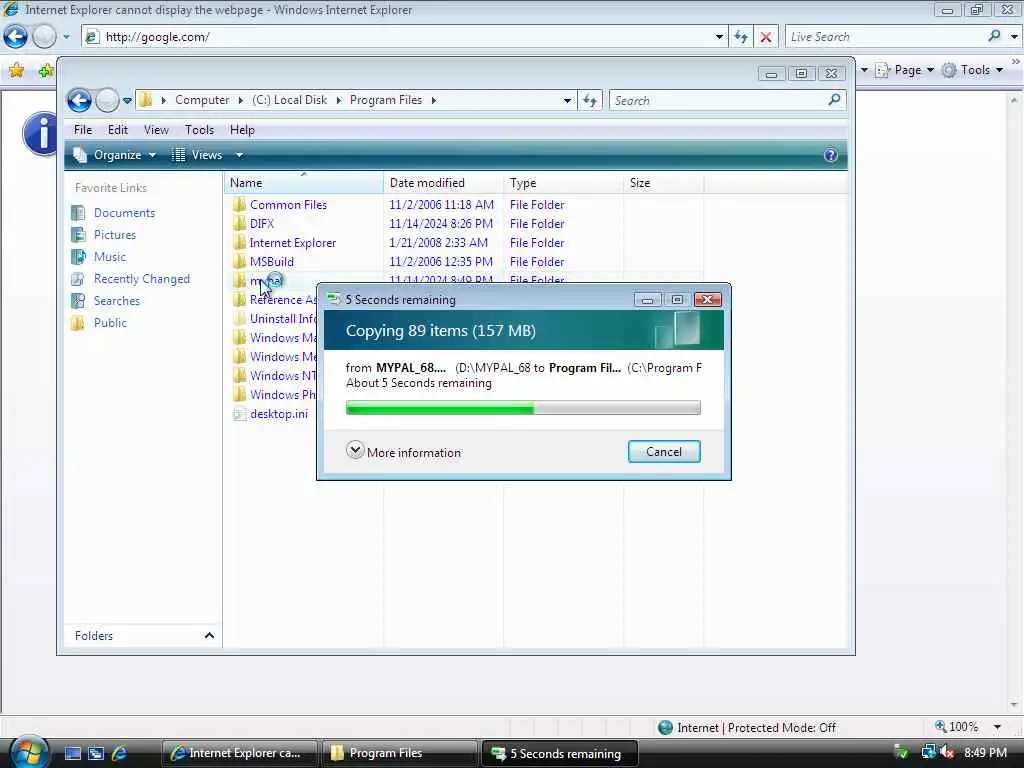Click the 5 Seconds remaining taskbar button
1024x768 pixels.
[560, 753]
